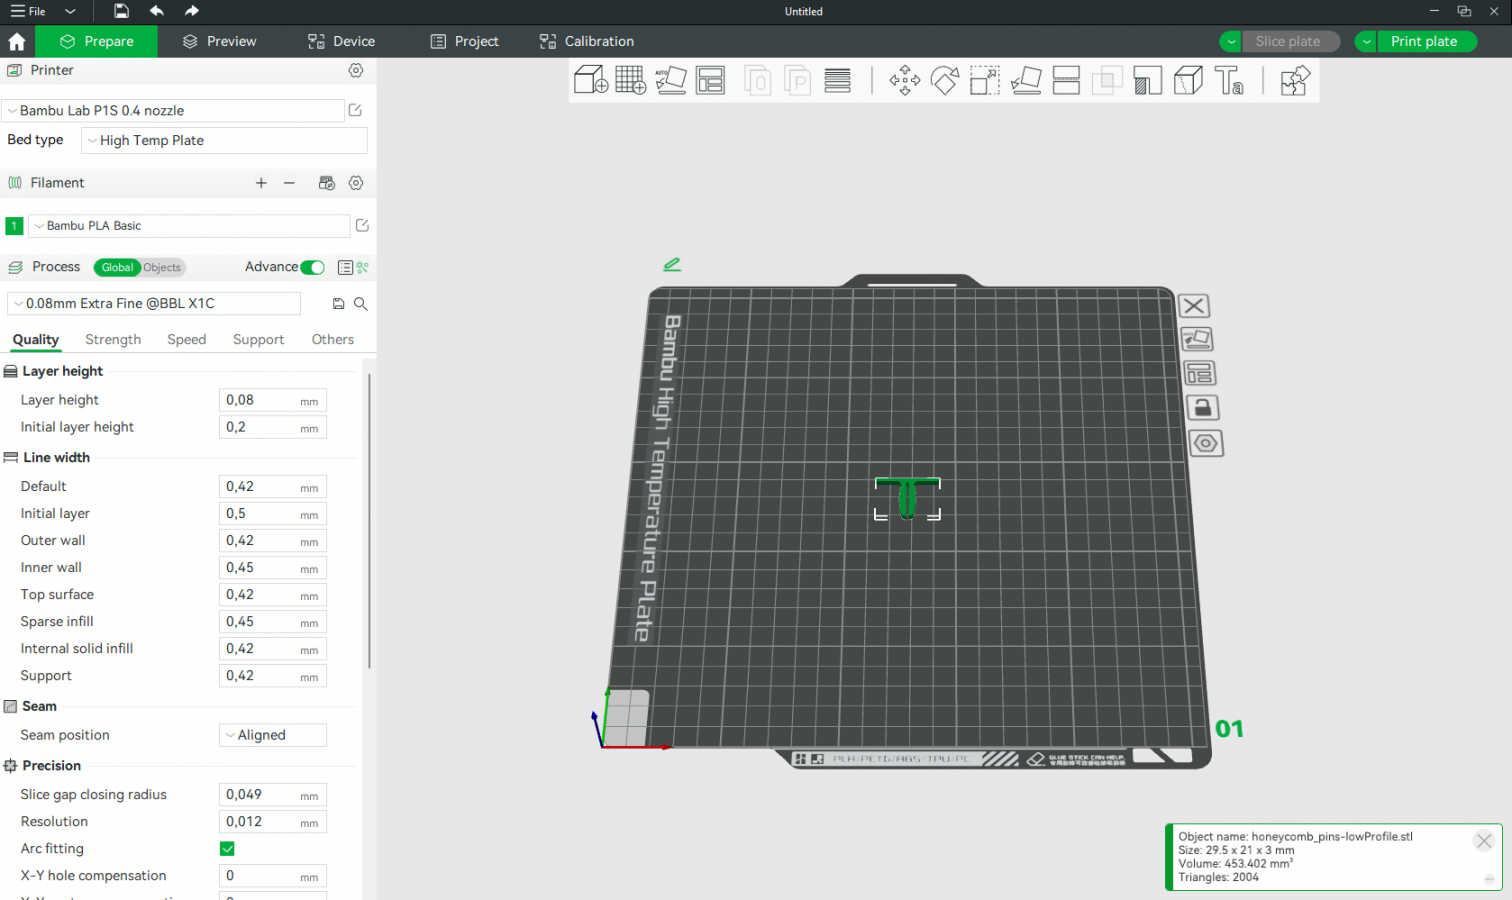Viewport: 1512px width, 900px height.
Task: Open the Strength settings tab
Action: coord(113,340)
